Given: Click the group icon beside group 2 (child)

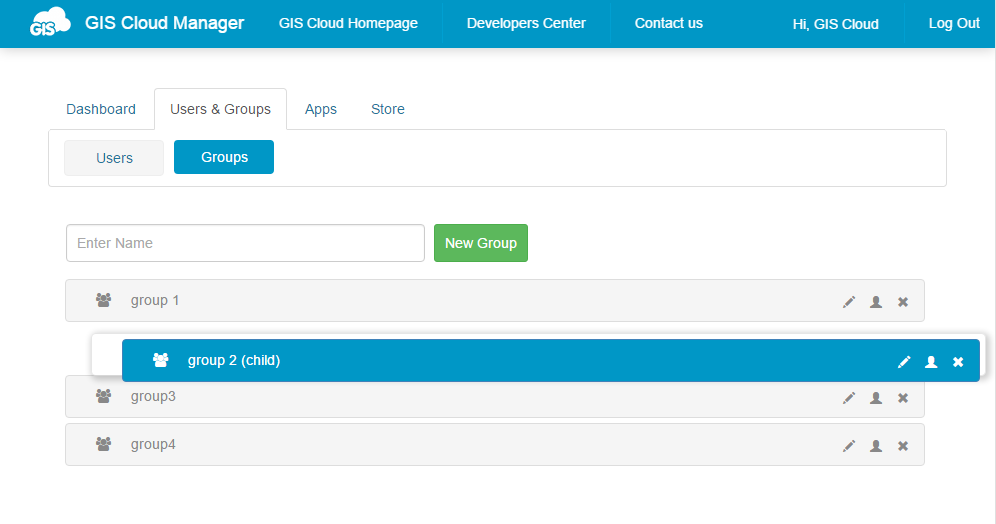Looking at the screenshot, I should tap(161, 360).
